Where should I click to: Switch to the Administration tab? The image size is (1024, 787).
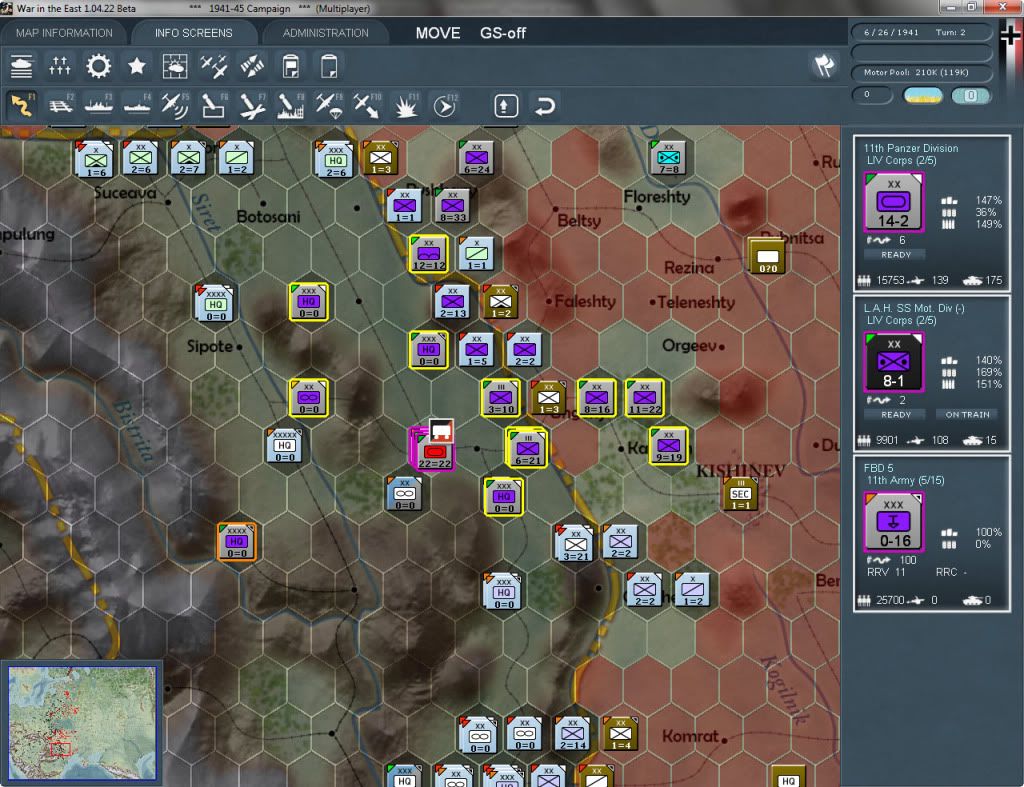[325, 33]
